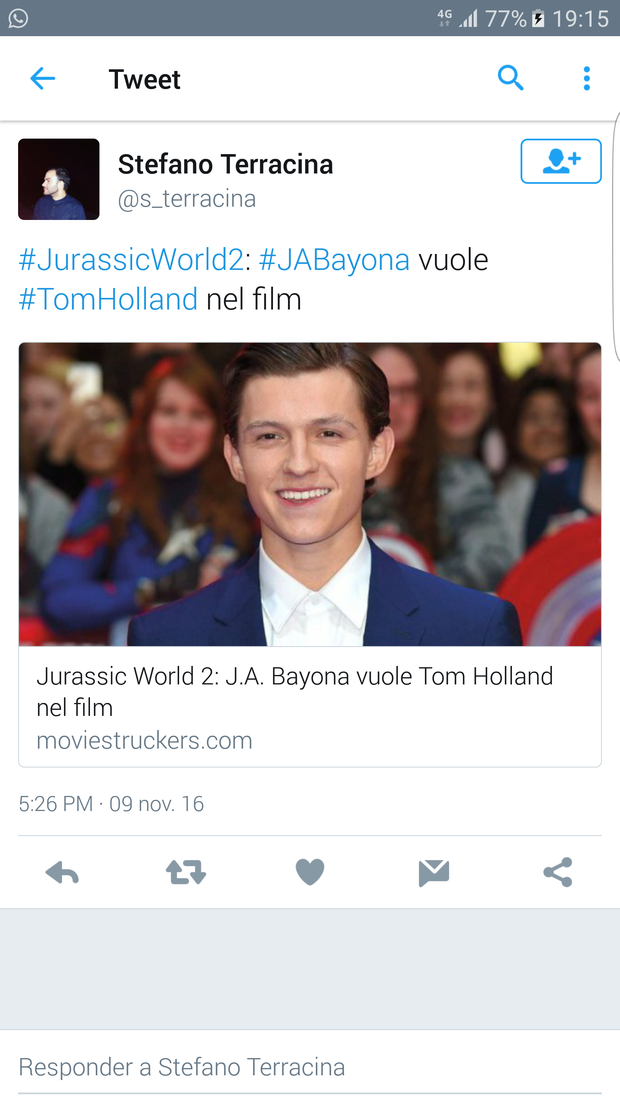The width and height of the screenshot is (620, 1102).
Task: Reply to the tweet with the arrow icon
Action: coord(62,872)
